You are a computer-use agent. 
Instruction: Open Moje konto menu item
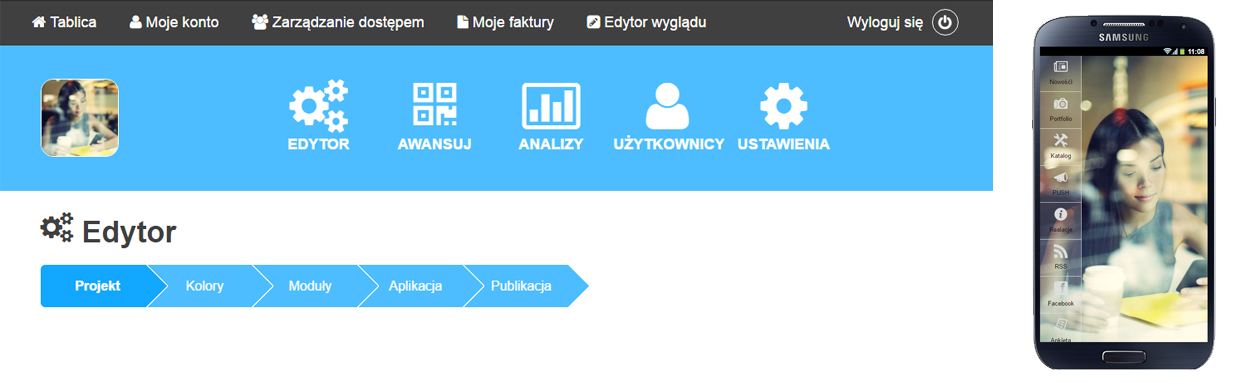click(x=174, y=22)
